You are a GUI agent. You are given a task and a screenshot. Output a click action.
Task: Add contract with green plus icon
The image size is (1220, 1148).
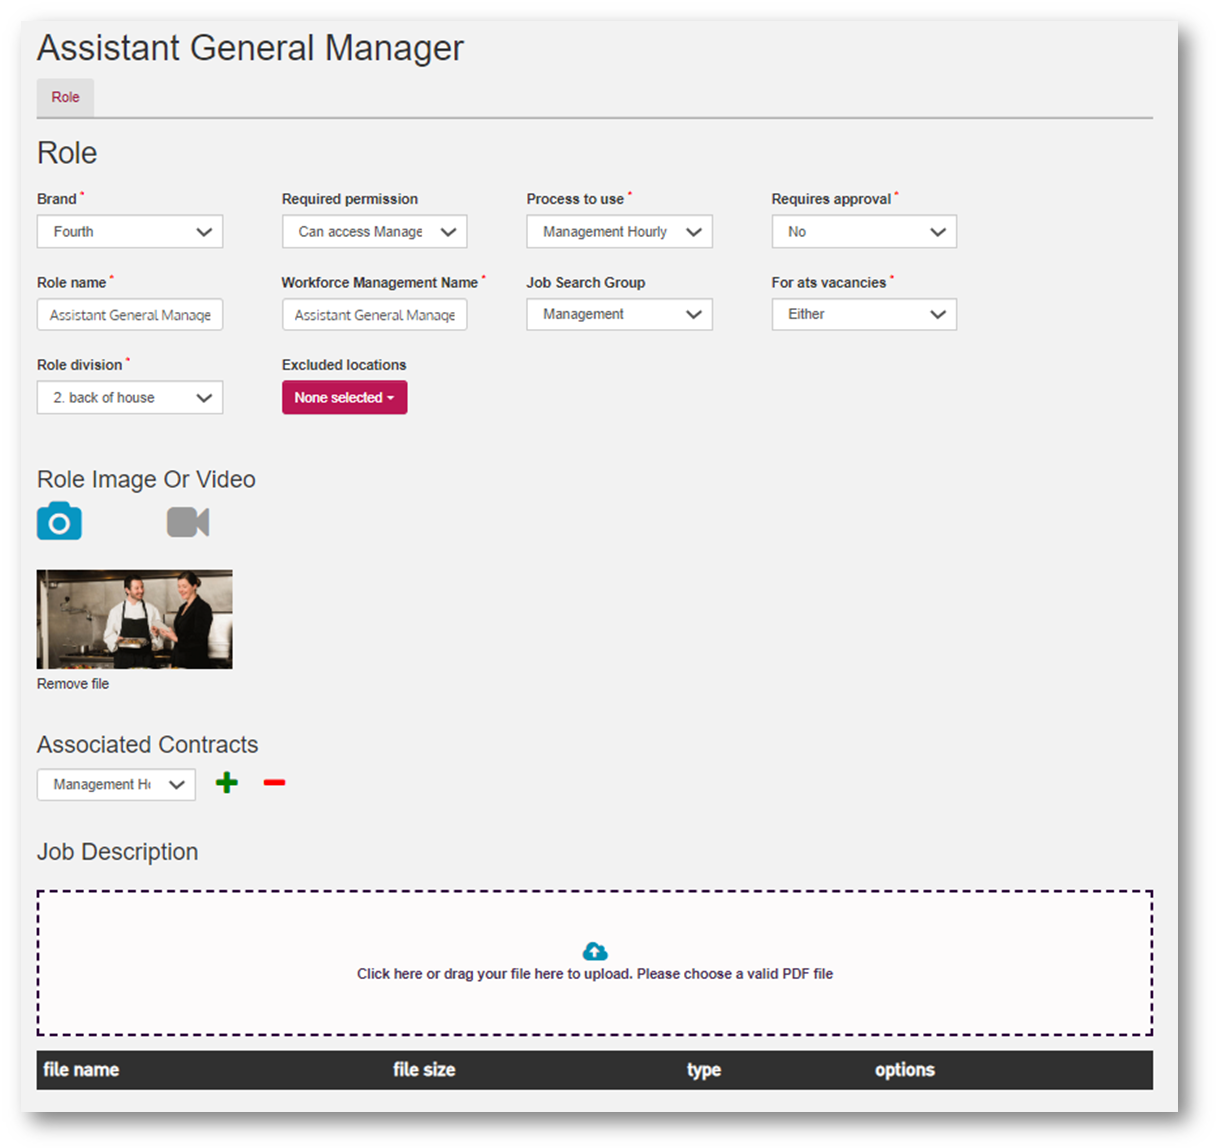click(227, 783)
